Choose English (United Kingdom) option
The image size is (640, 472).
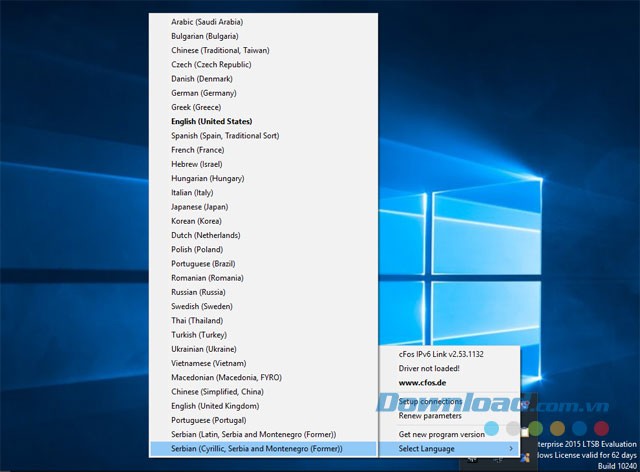[x=215, y=405]
